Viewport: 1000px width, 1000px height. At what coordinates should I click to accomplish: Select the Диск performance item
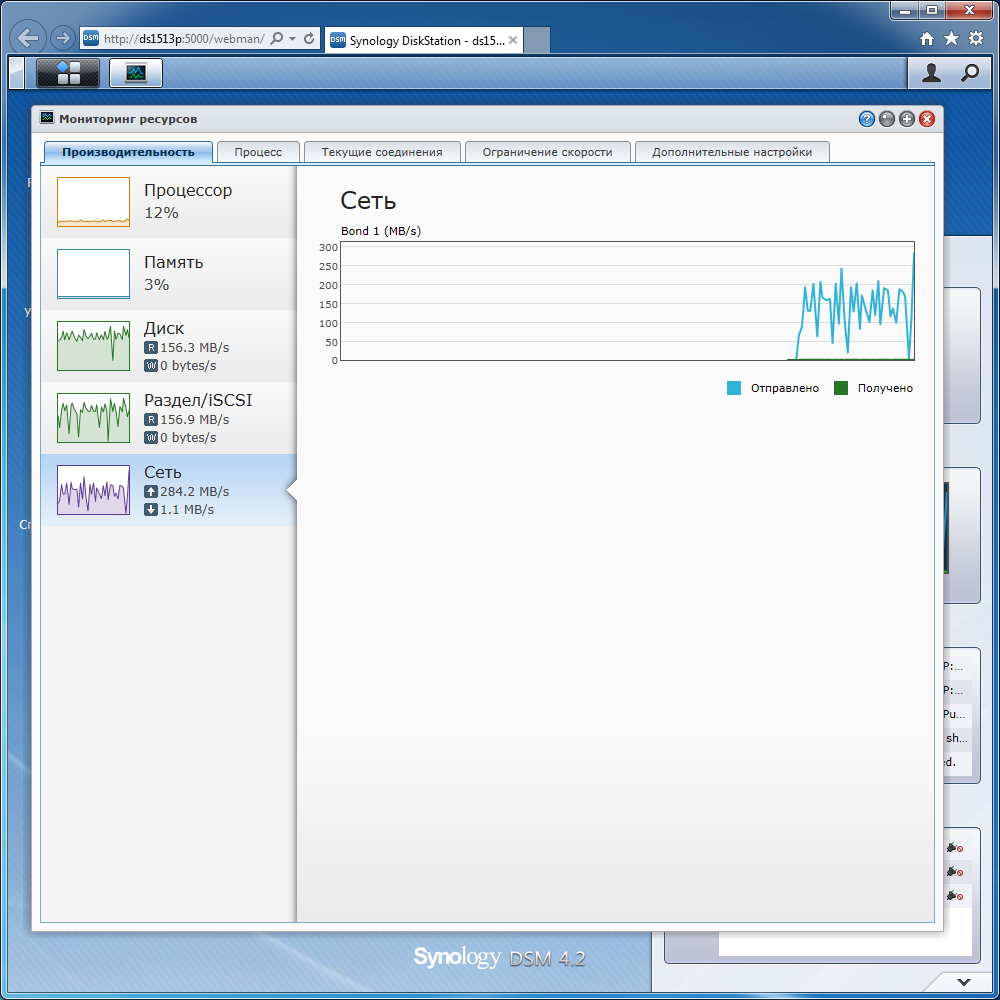(x=169, y=346)
